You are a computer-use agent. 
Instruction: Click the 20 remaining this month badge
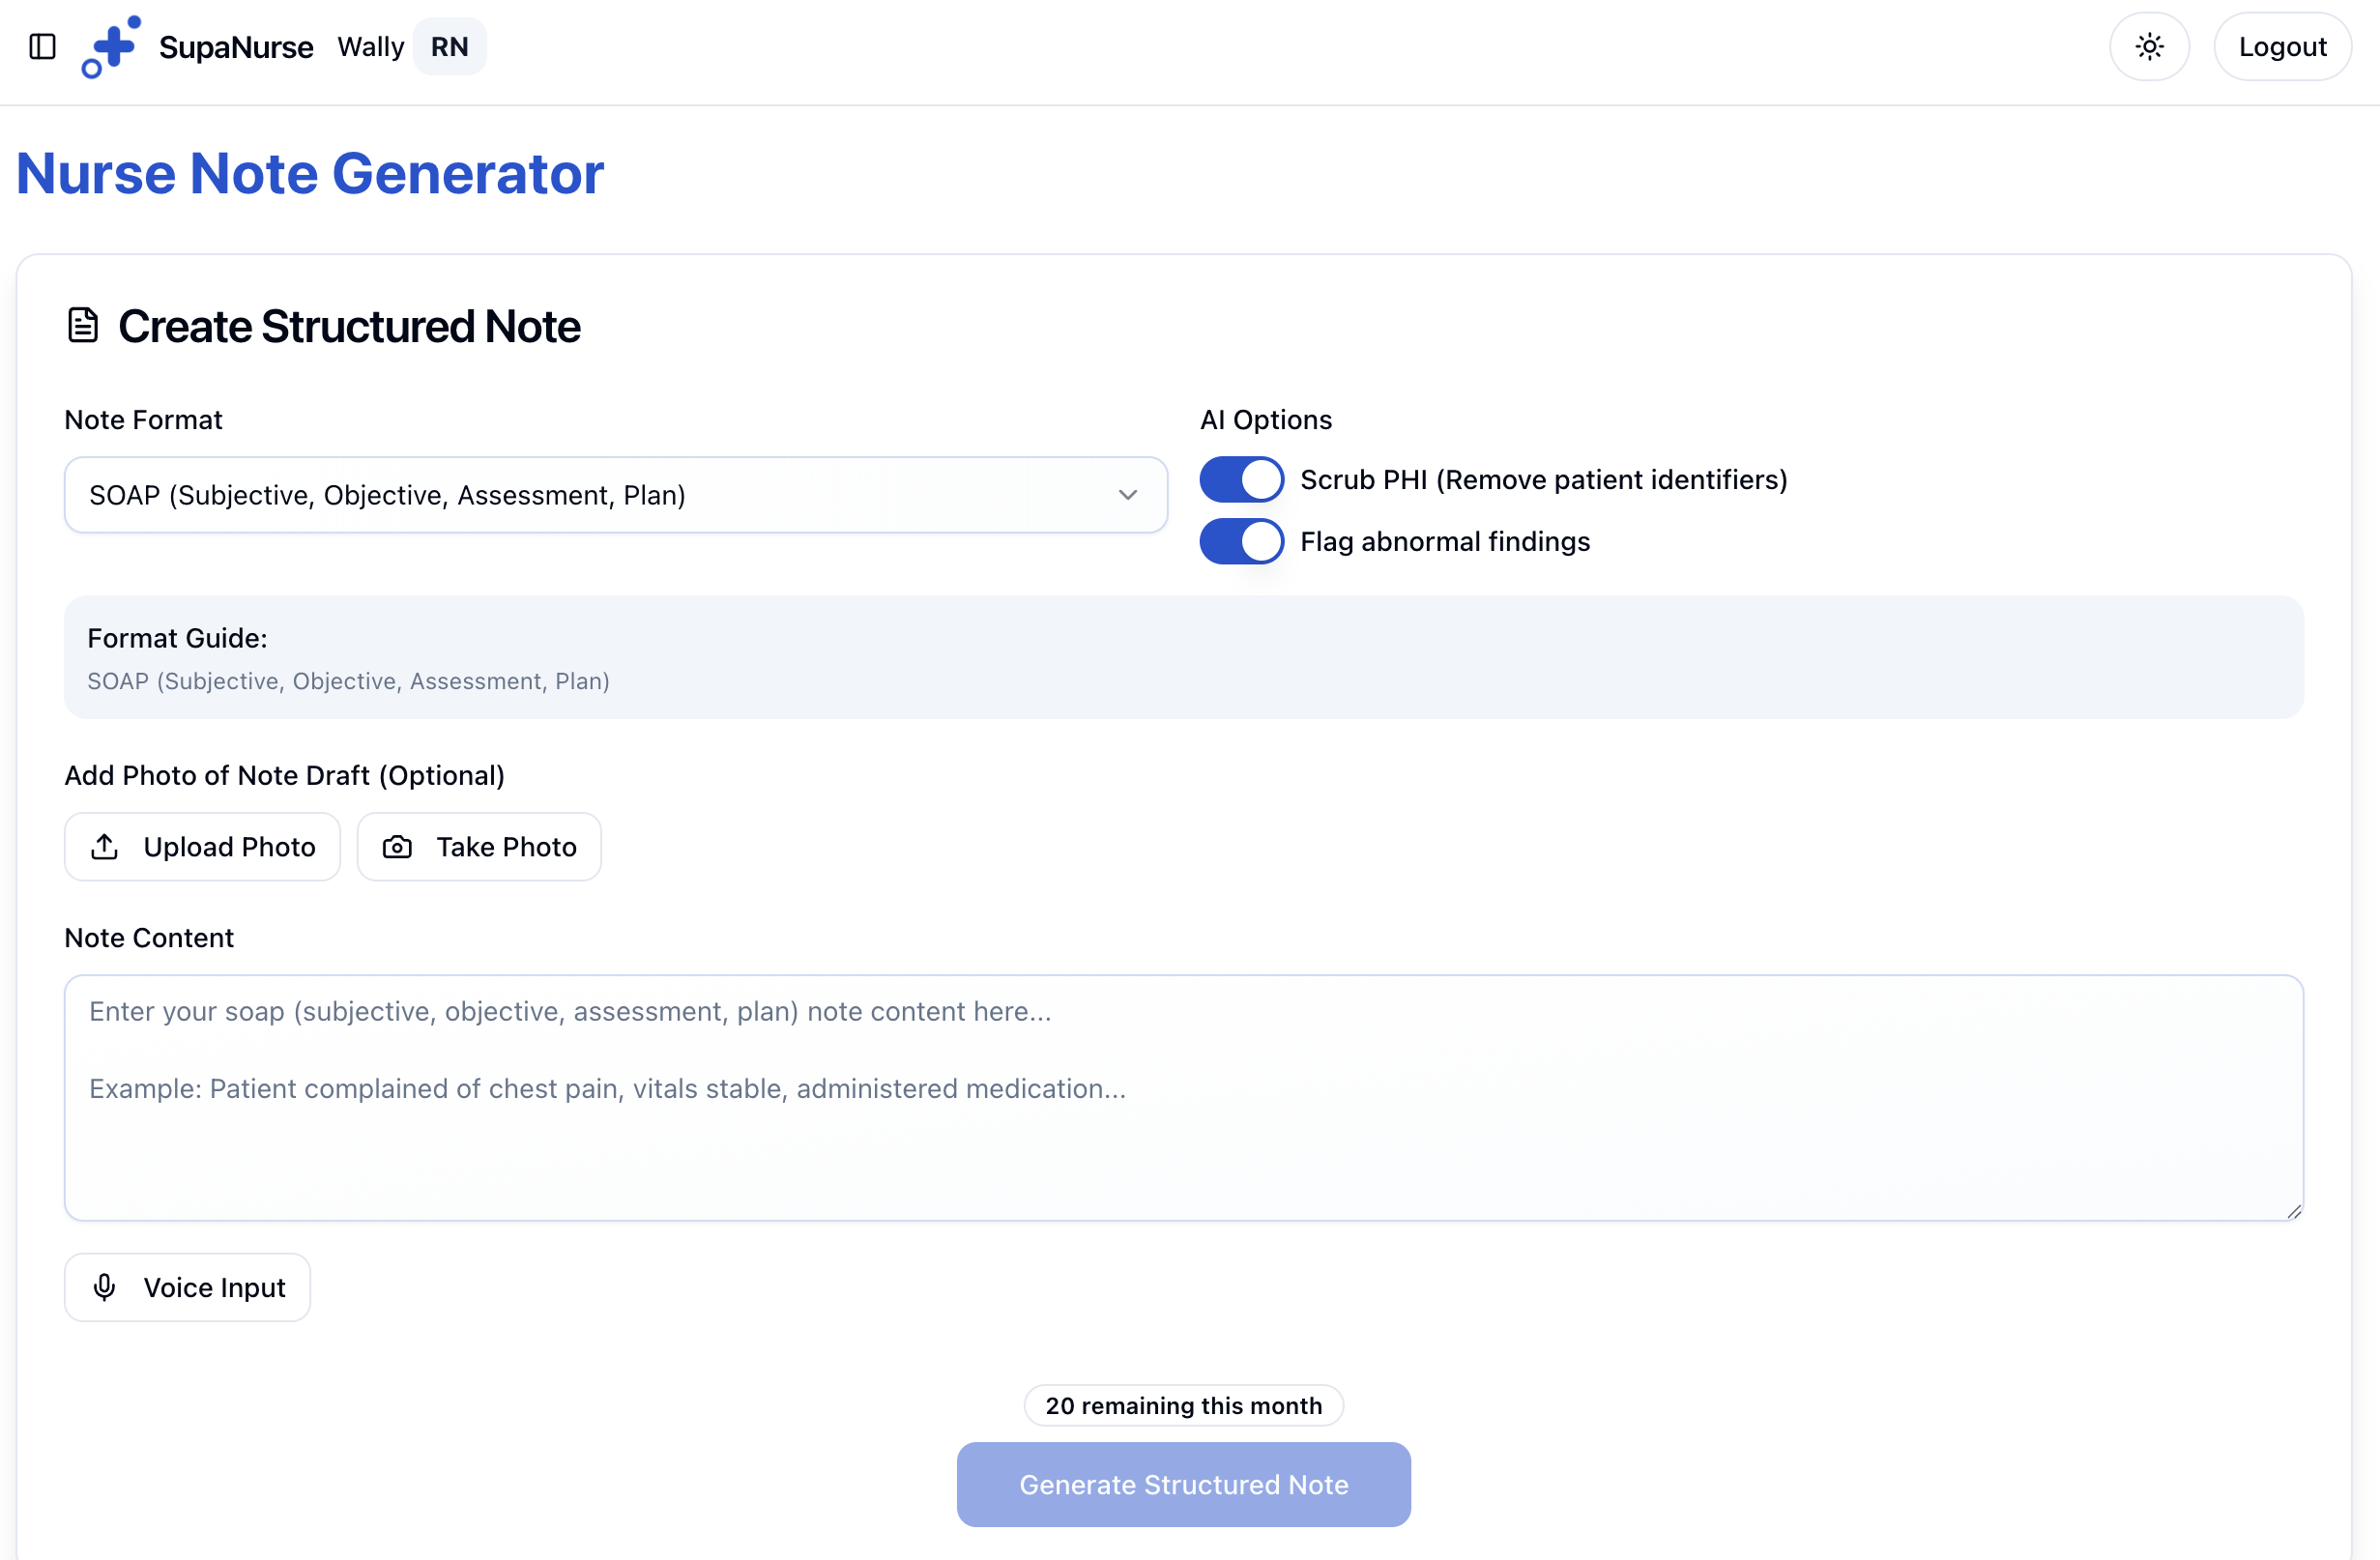tap(1183, 1405)
